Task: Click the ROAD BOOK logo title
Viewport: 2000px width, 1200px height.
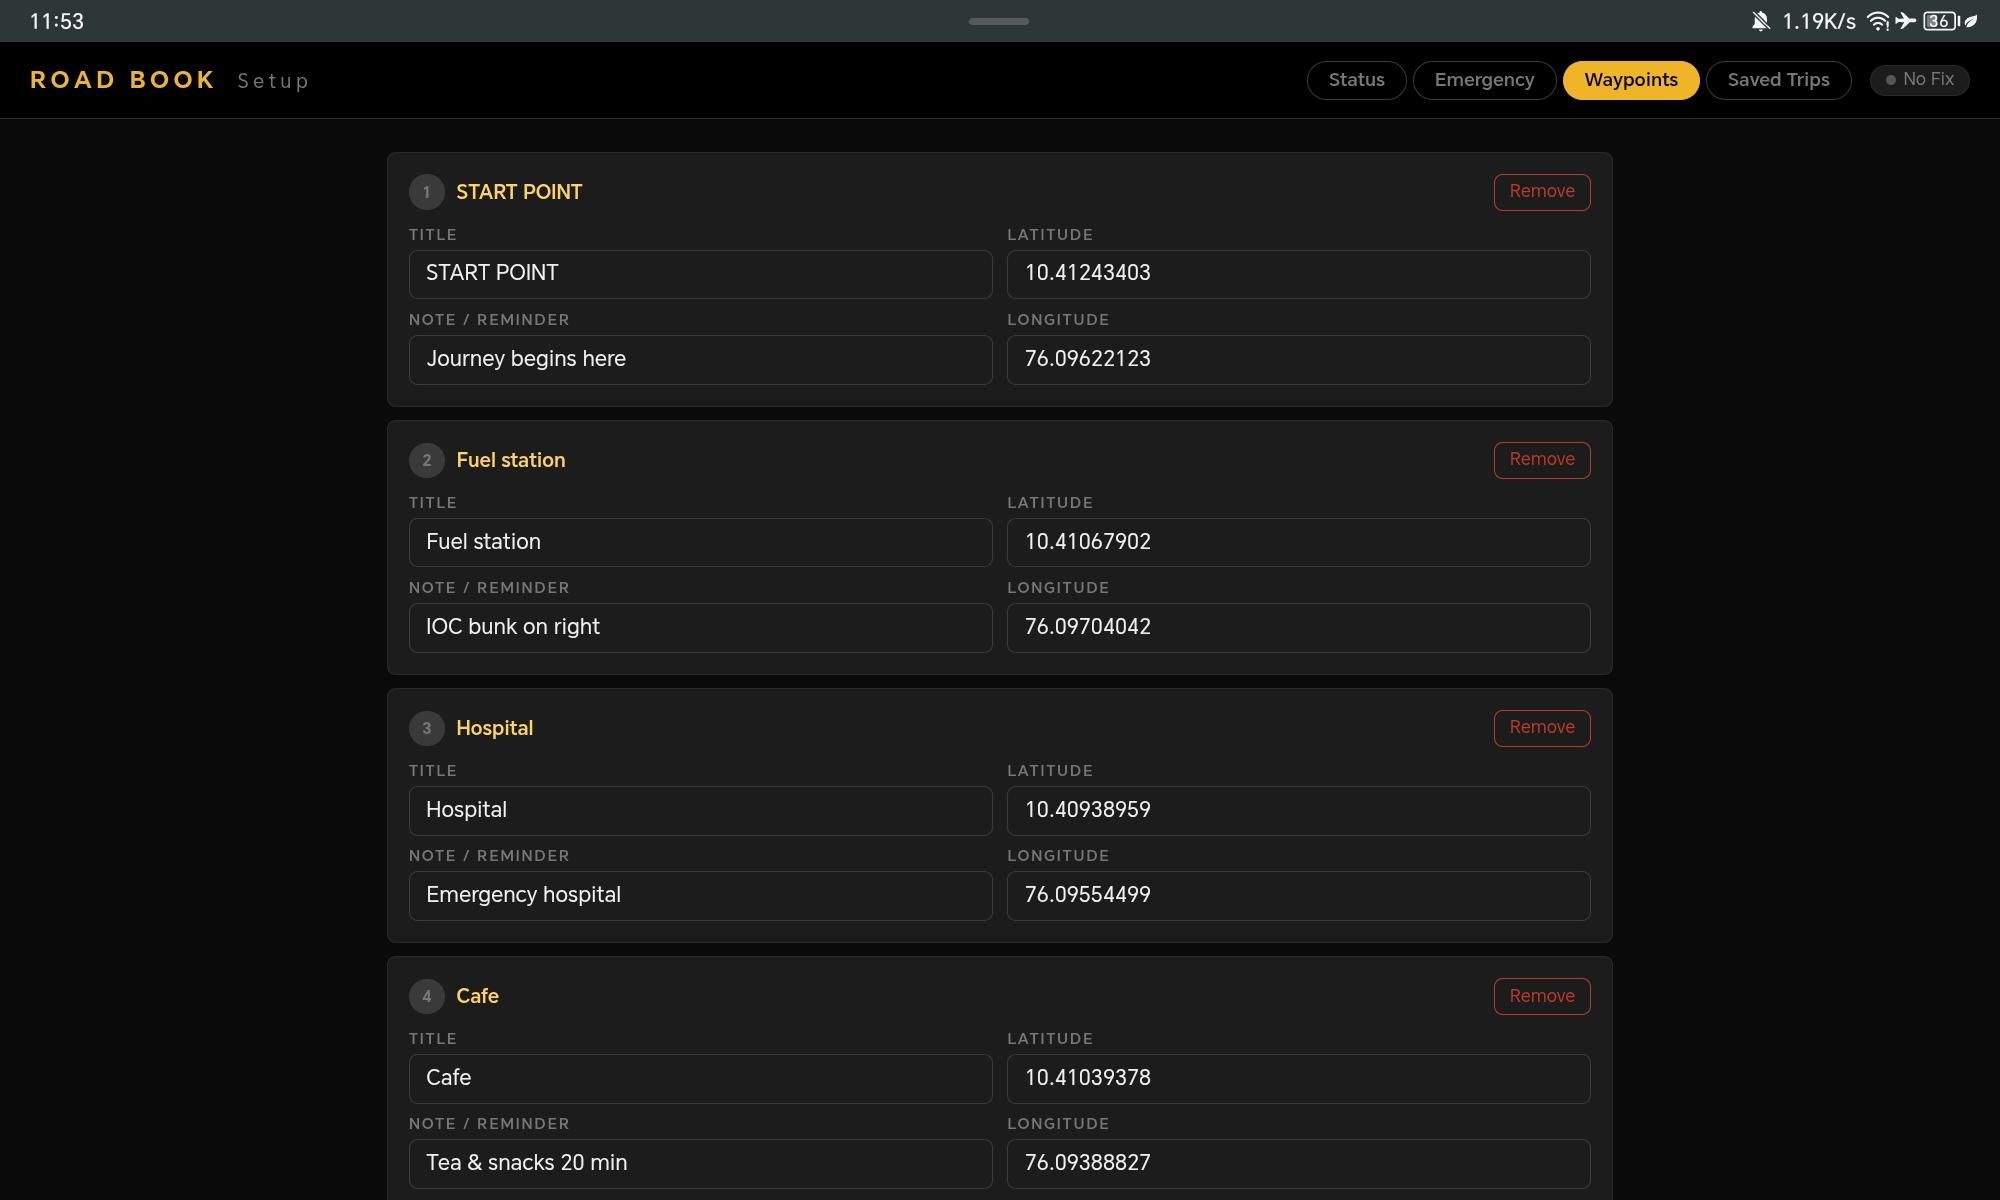Action: [x=123, y=80]
